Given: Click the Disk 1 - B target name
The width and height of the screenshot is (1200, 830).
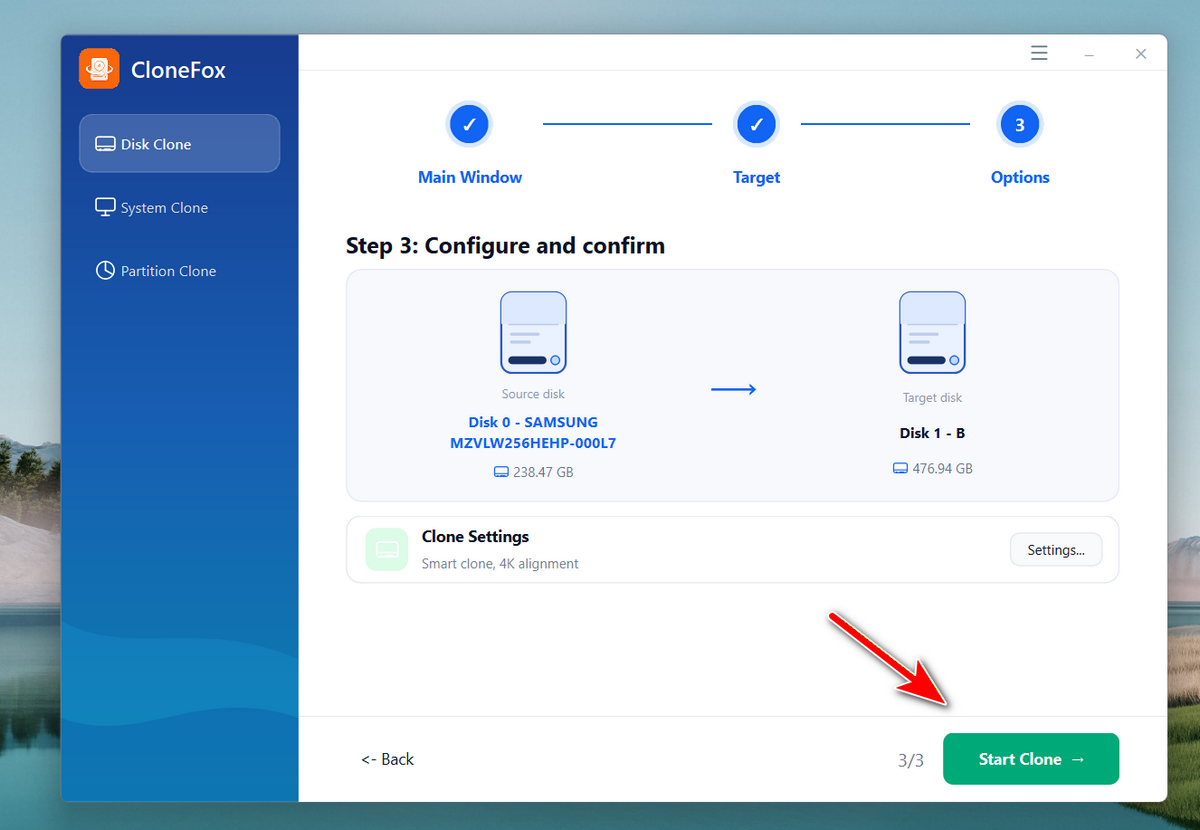Looking at the screenshot, I should [x=932, y=433].
